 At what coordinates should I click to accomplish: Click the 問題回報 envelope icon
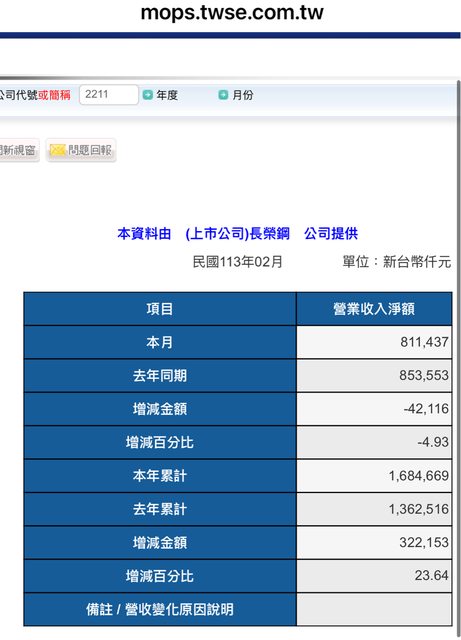tap(58, 150)
